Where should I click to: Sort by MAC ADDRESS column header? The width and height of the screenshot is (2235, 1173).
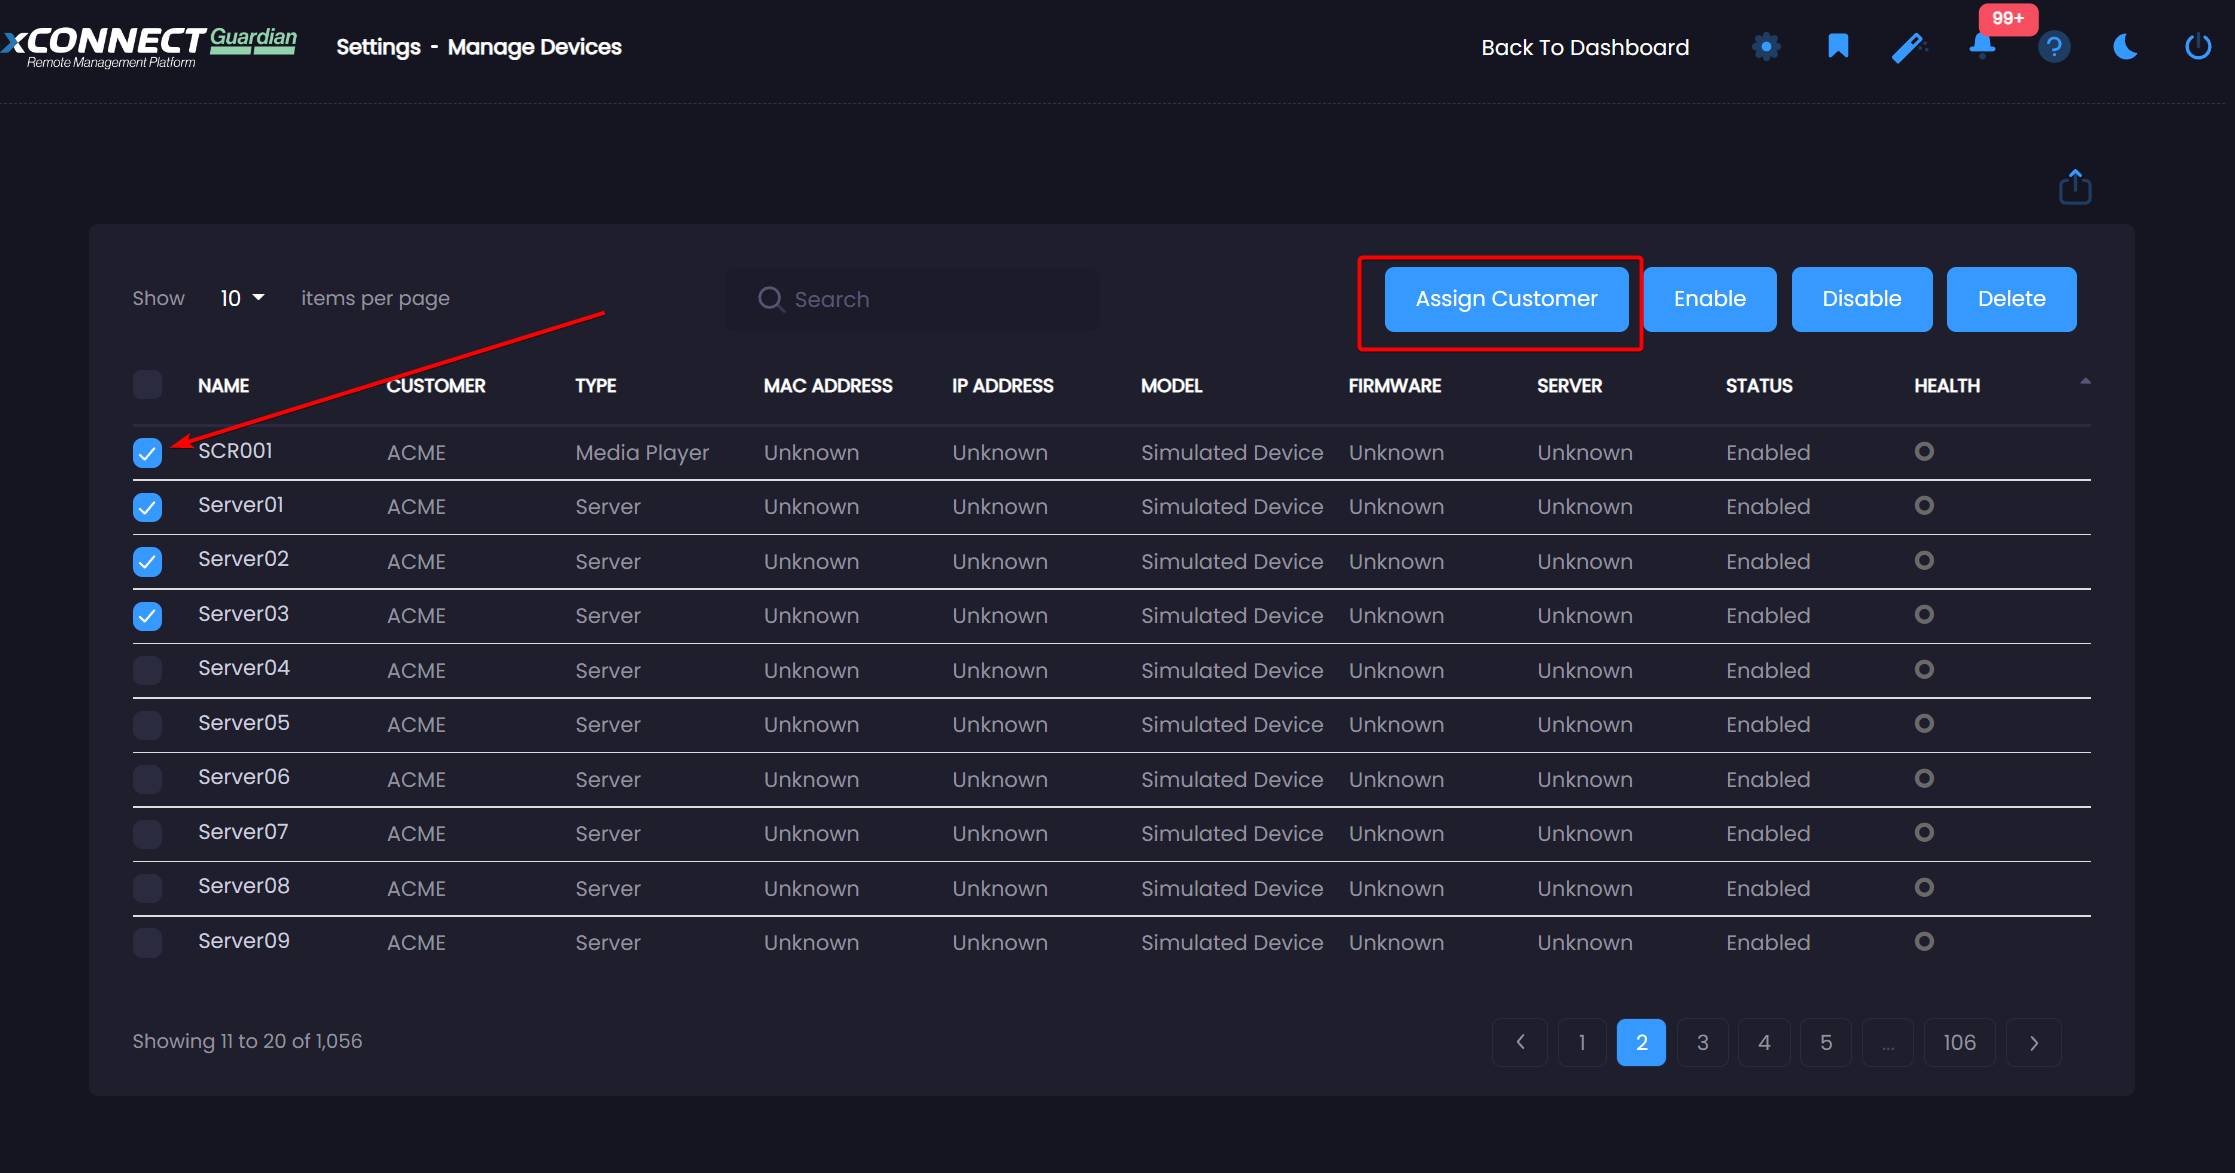click(828, 386)
